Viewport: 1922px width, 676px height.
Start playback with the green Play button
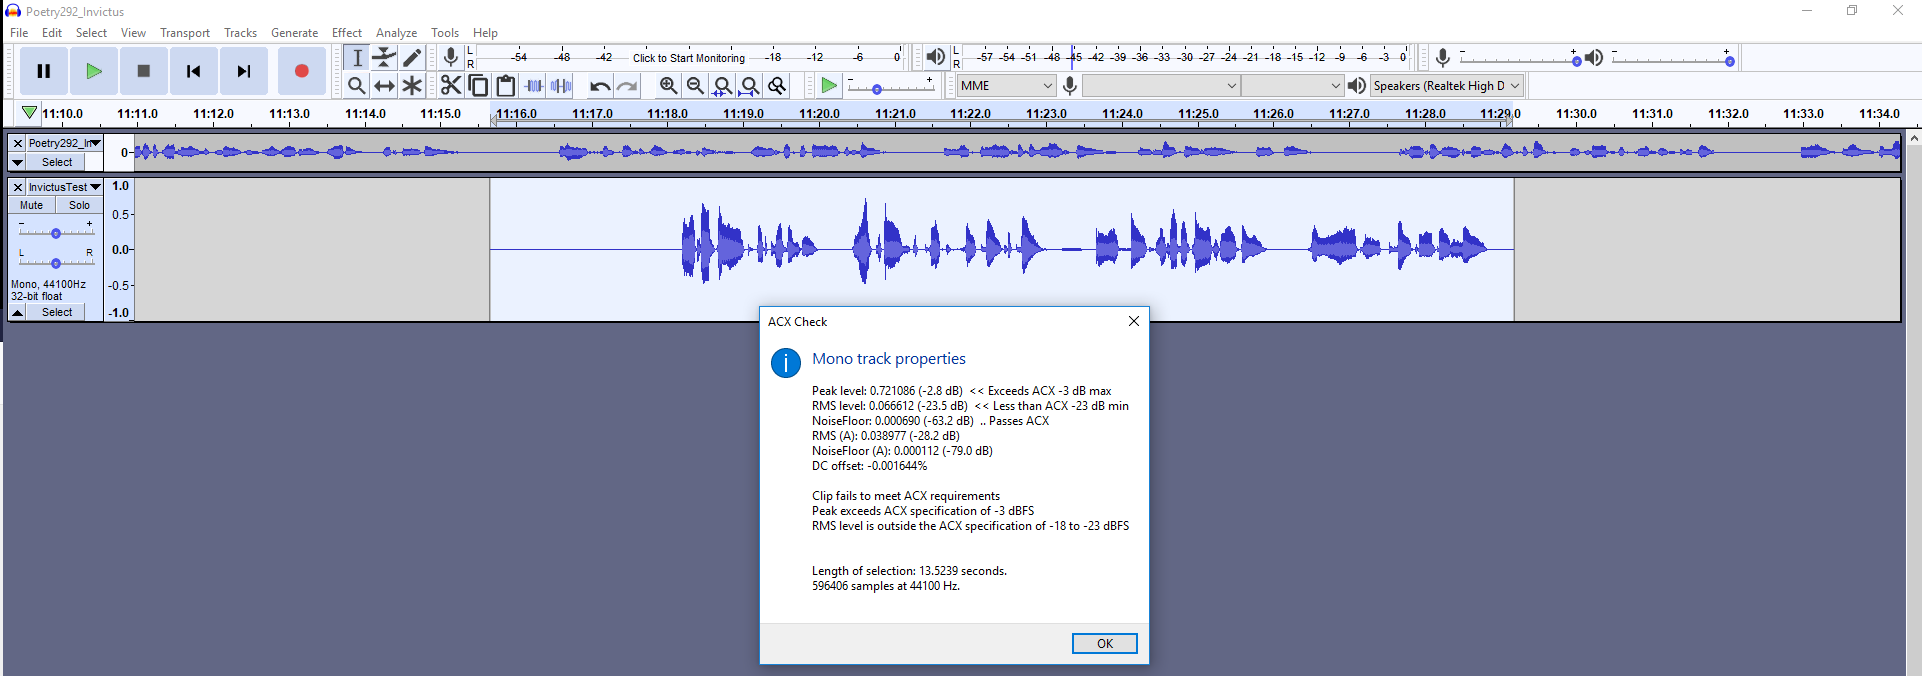pos(94,71)
